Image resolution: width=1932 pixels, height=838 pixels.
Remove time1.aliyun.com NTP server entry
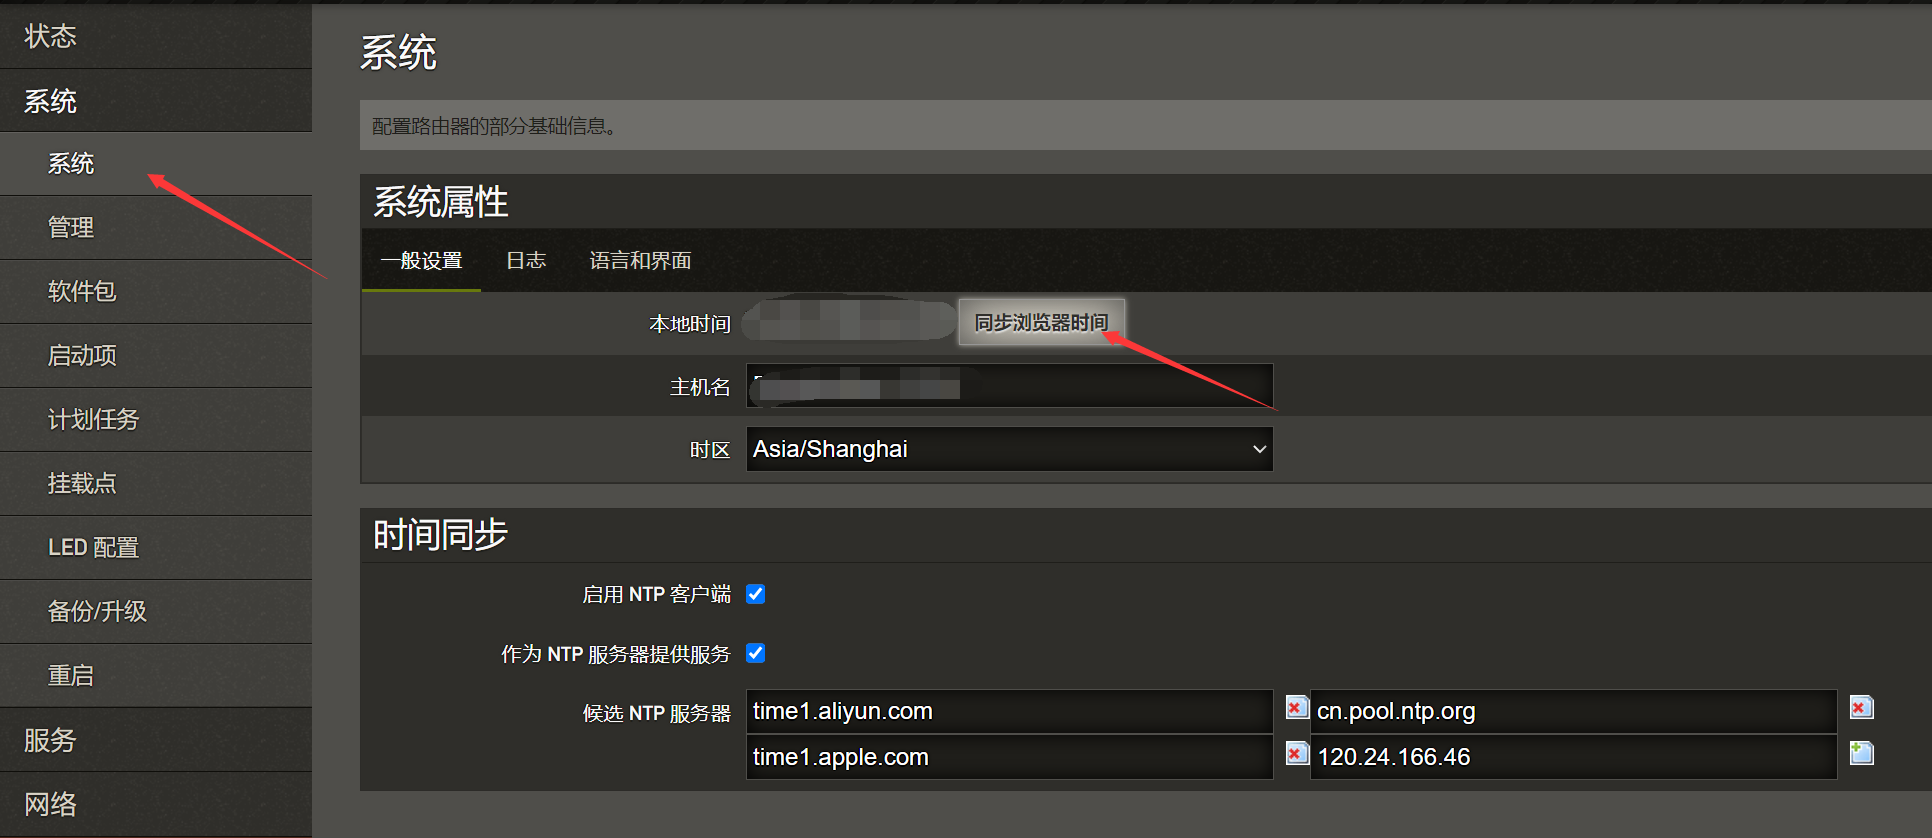pos(1297,708)
